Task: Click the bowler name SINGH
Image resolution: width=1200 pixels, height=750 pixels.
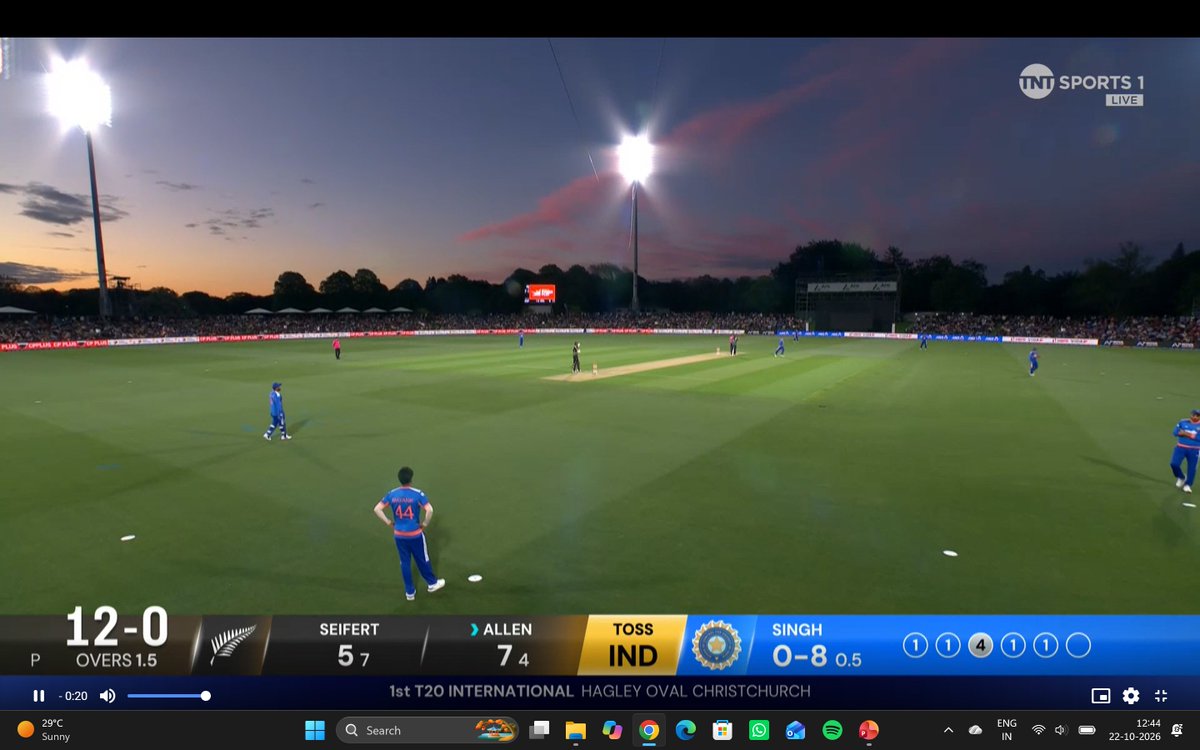Action: [x=797, y=629]
